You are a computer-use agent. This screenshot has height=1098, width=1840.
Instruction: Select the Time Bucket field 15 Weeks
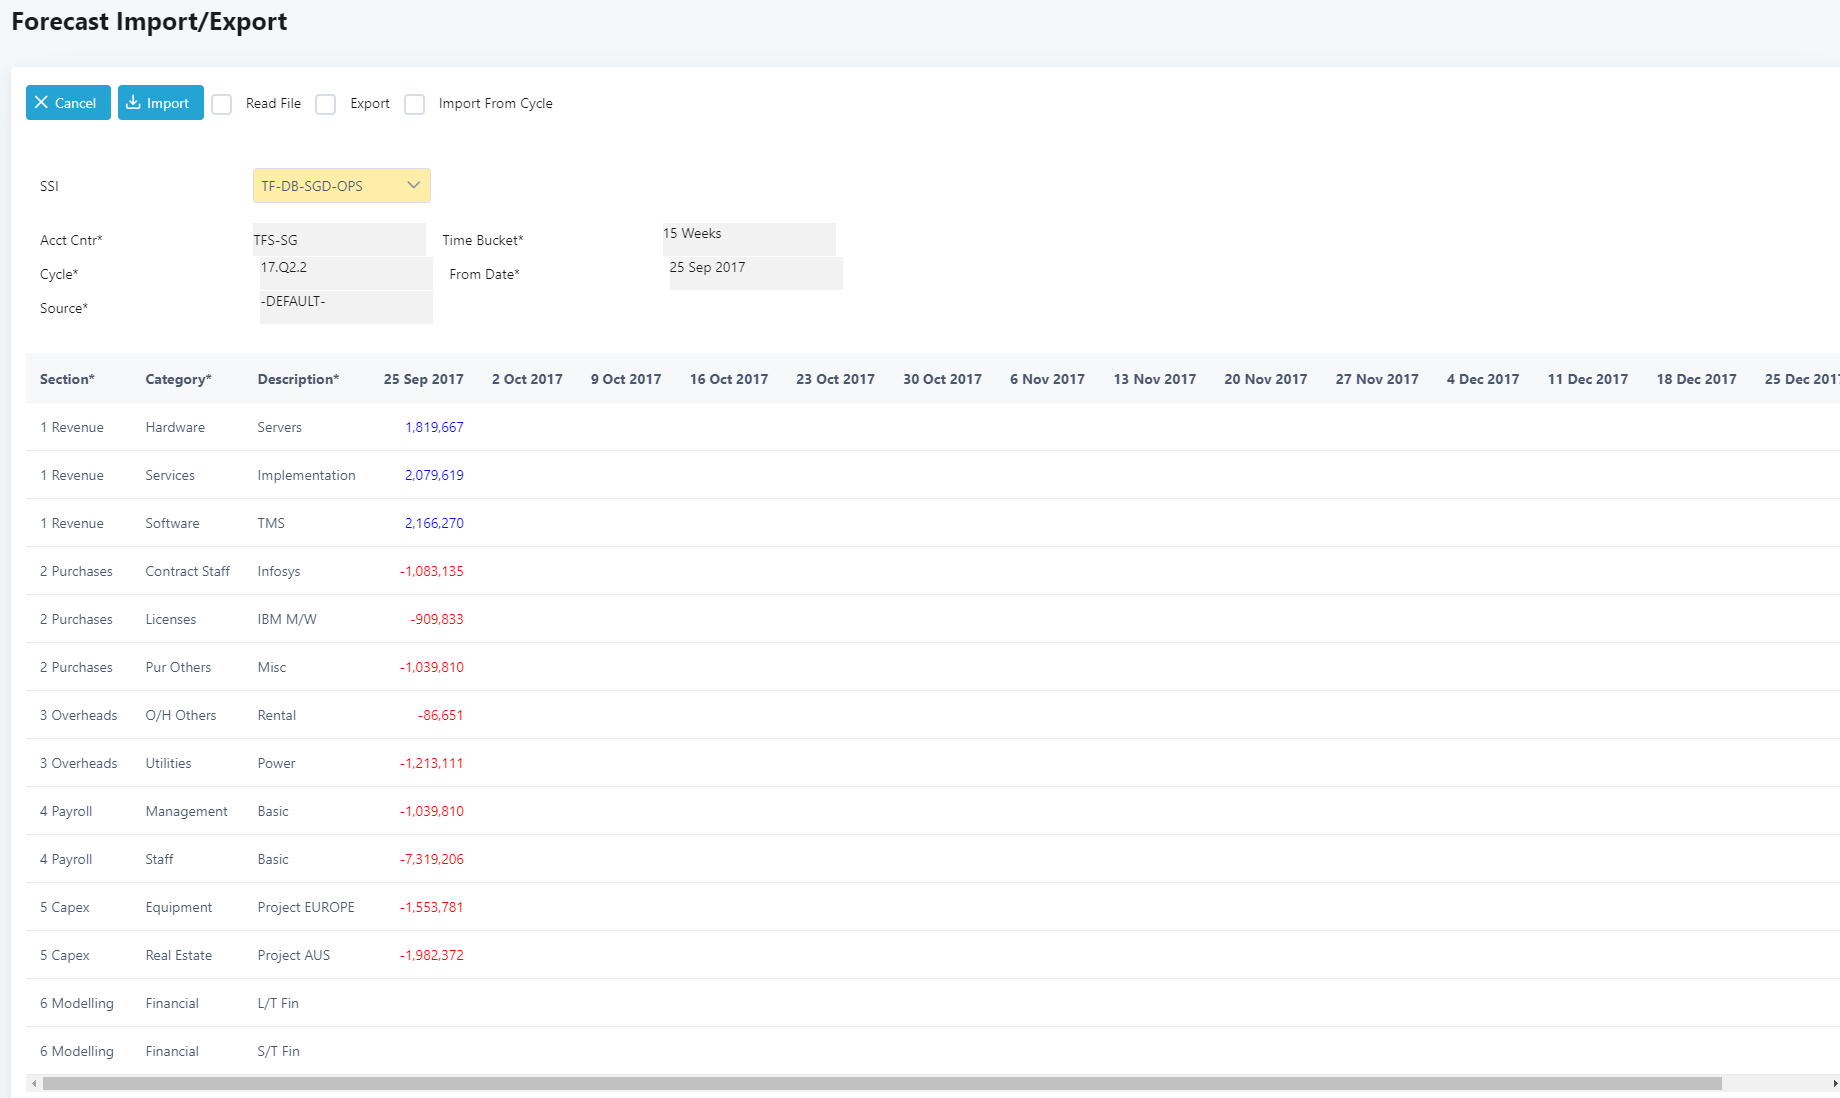tap(748, 239)
